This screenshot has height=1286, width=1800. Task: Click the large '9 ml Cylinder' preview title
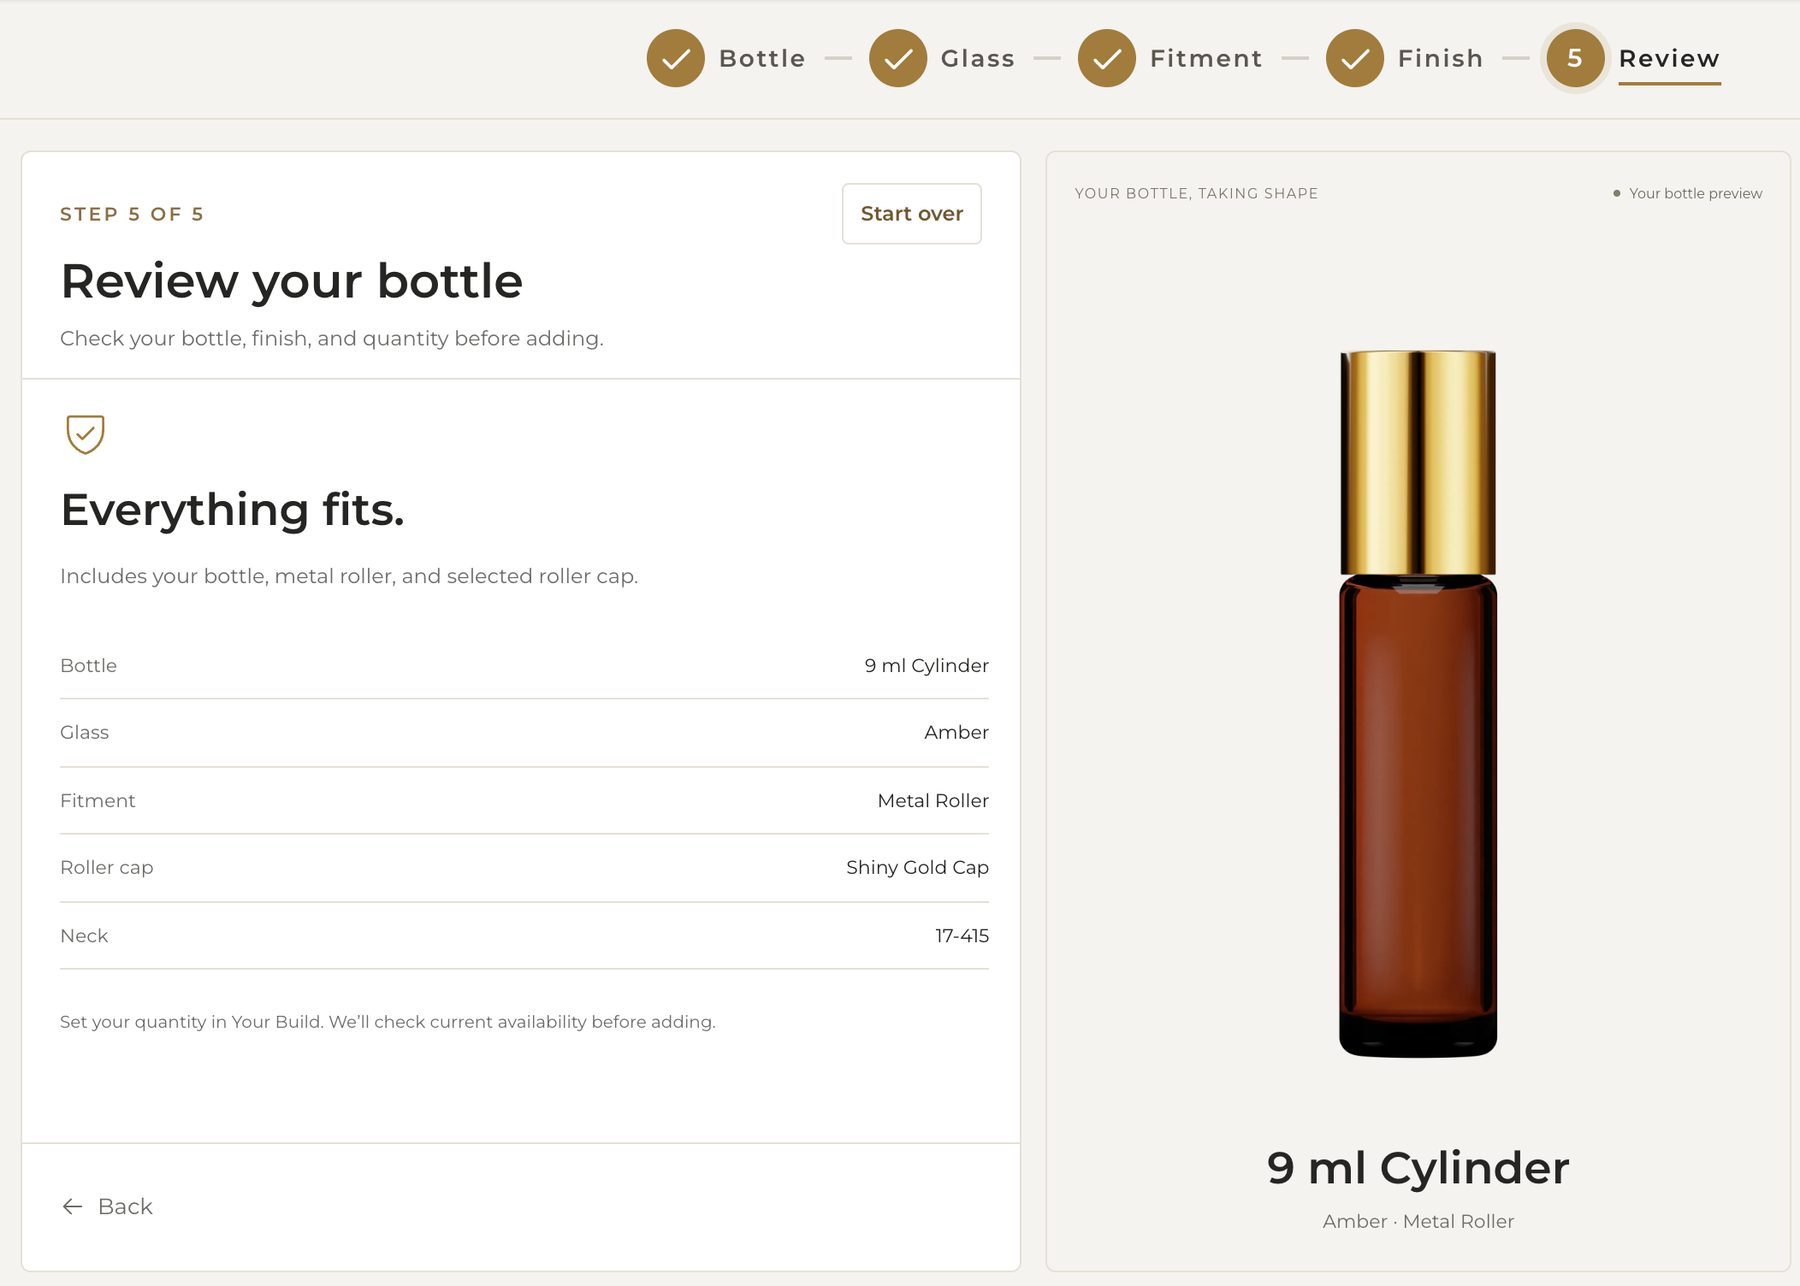(1418, 1167)
